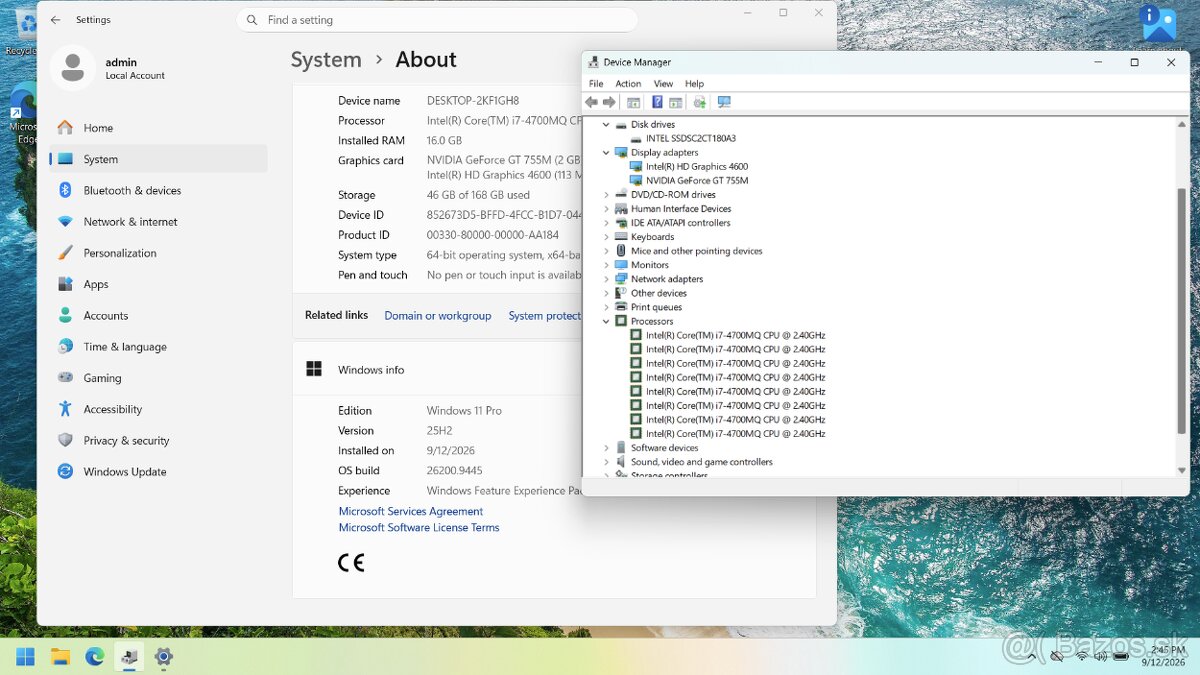Select IDE ATA/ATAPI controllers item
Viewport: 1200px width, 675px height.
(680, 223)
